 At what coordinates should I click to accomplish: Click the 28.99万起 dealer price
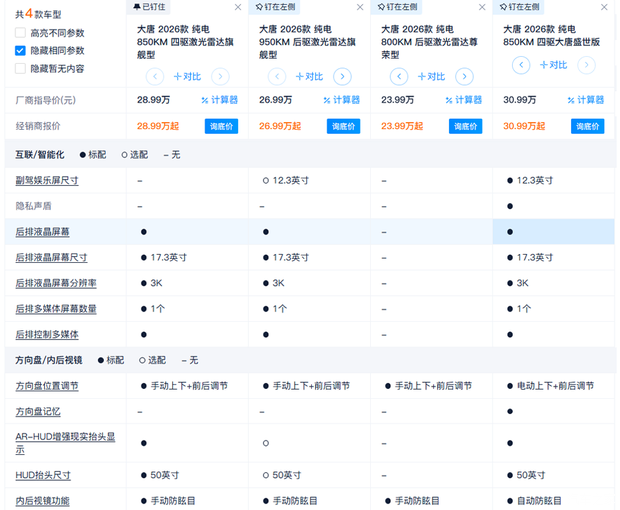click(158, 126)
